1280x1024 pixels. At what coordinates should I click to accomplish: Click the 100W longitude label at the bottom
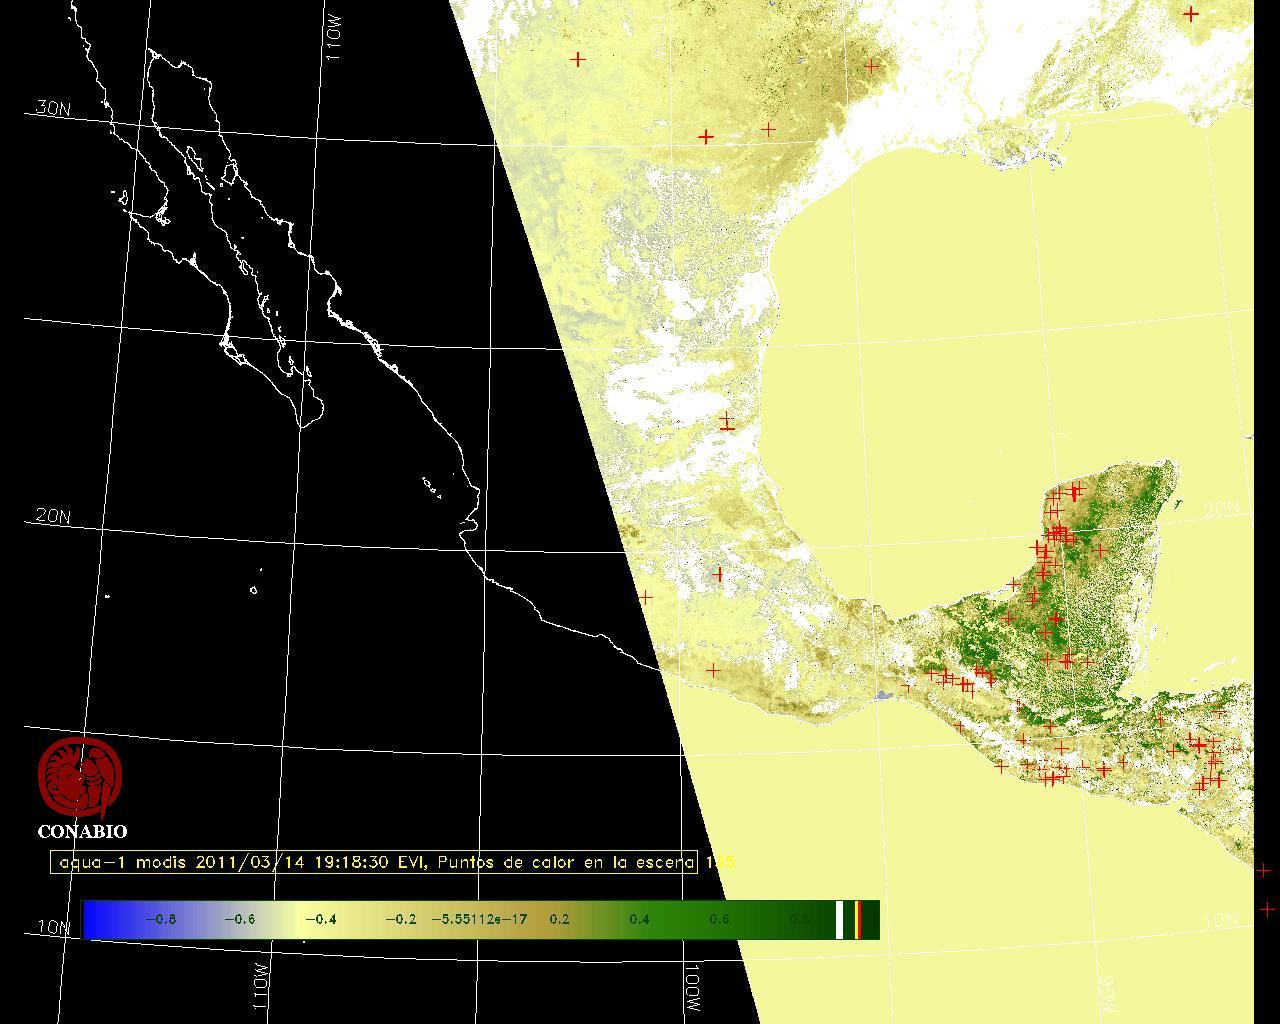pyautogui.click(x=693, y=987)
